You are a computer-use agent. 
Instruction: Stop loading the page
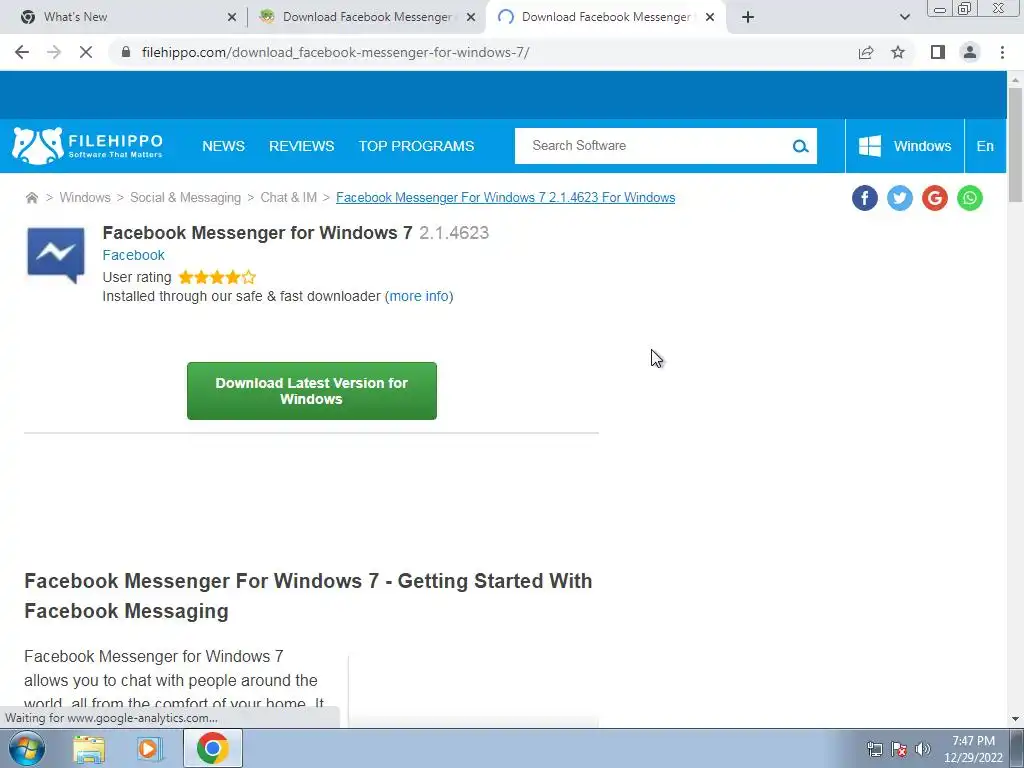(86, 52)
